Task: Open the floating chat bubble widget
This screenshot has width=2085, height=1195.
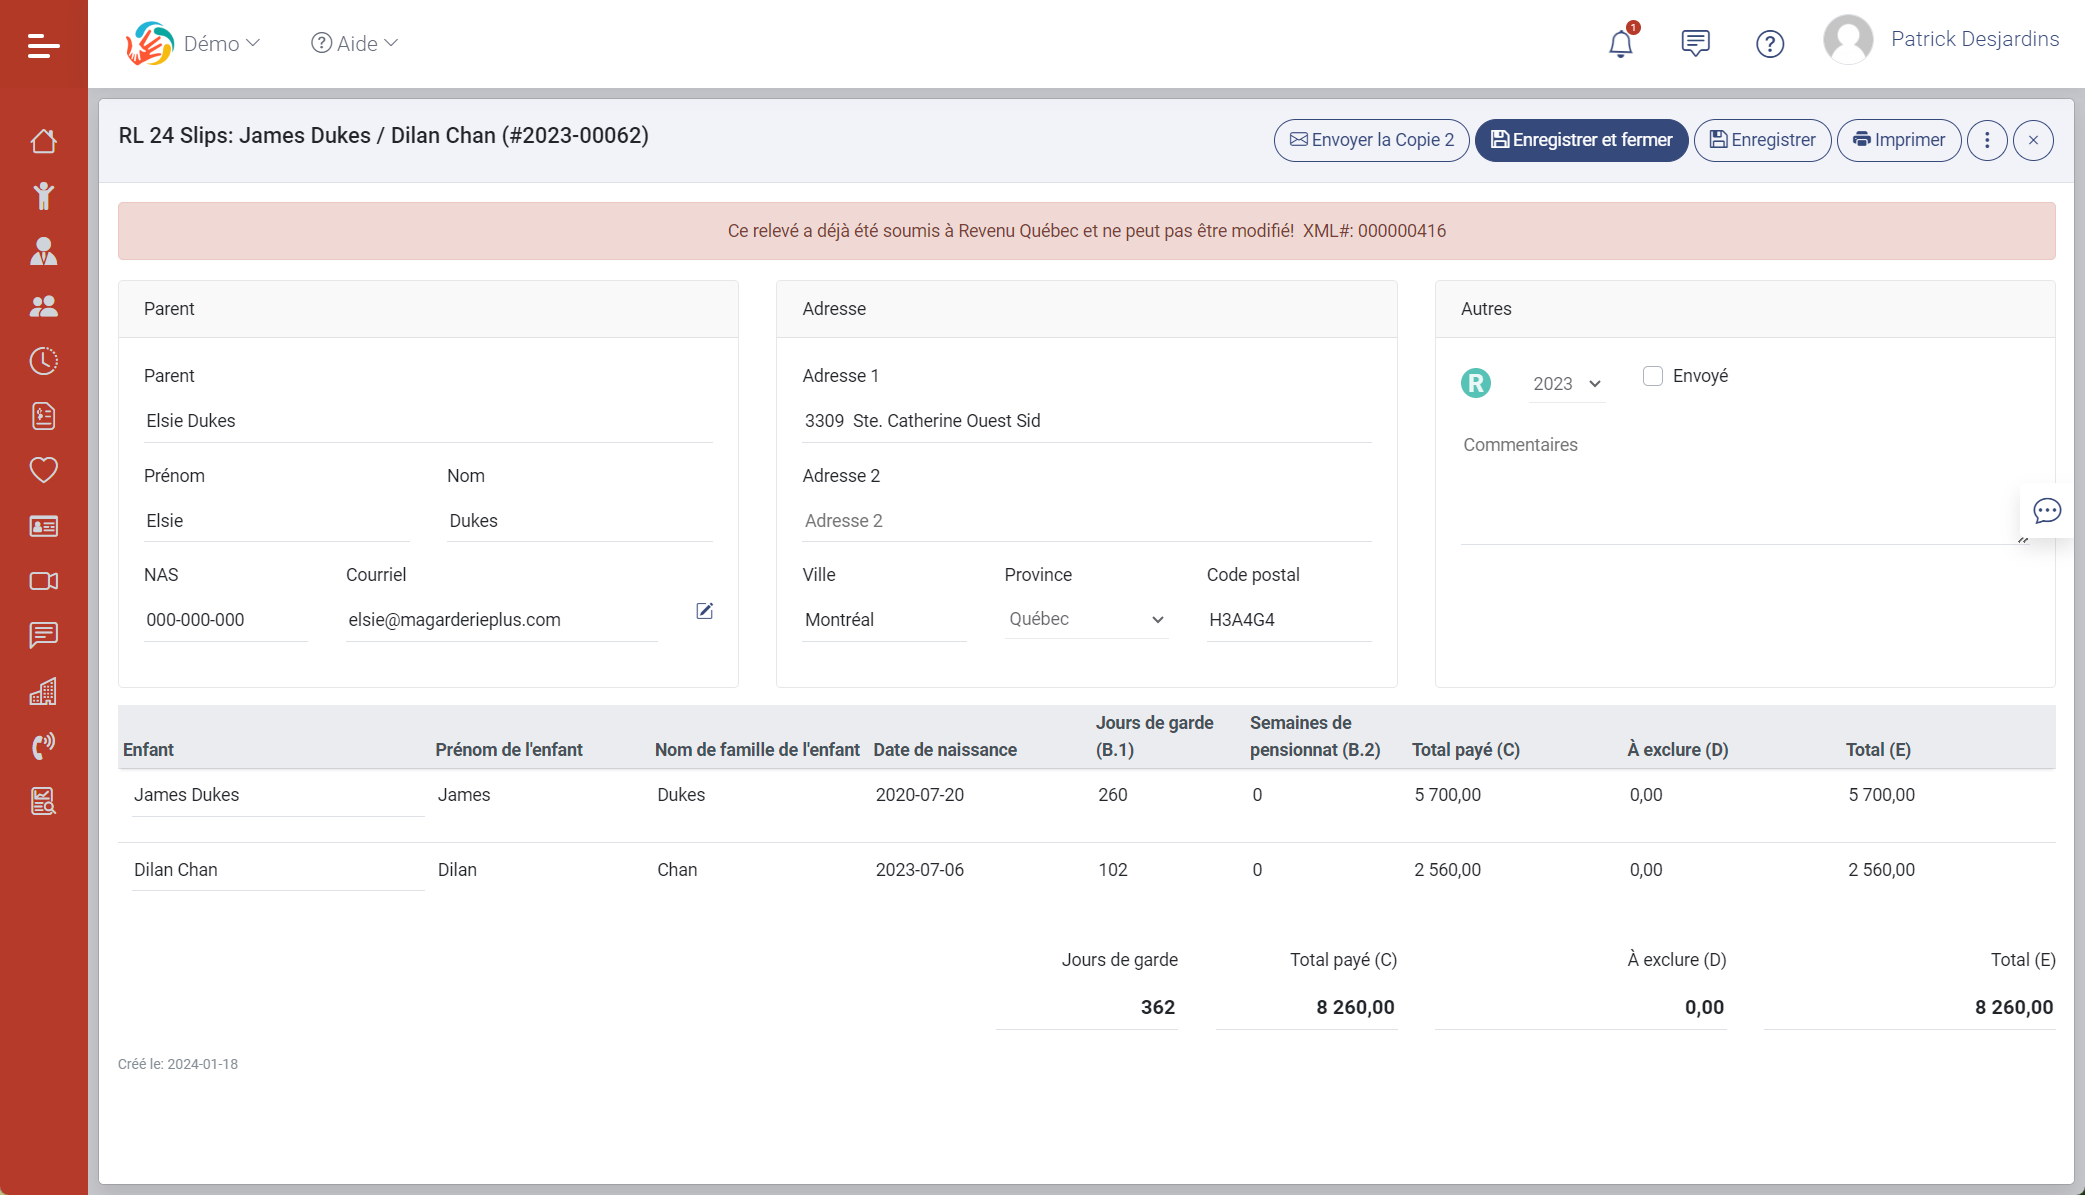Action: (x=2047, y=511)
